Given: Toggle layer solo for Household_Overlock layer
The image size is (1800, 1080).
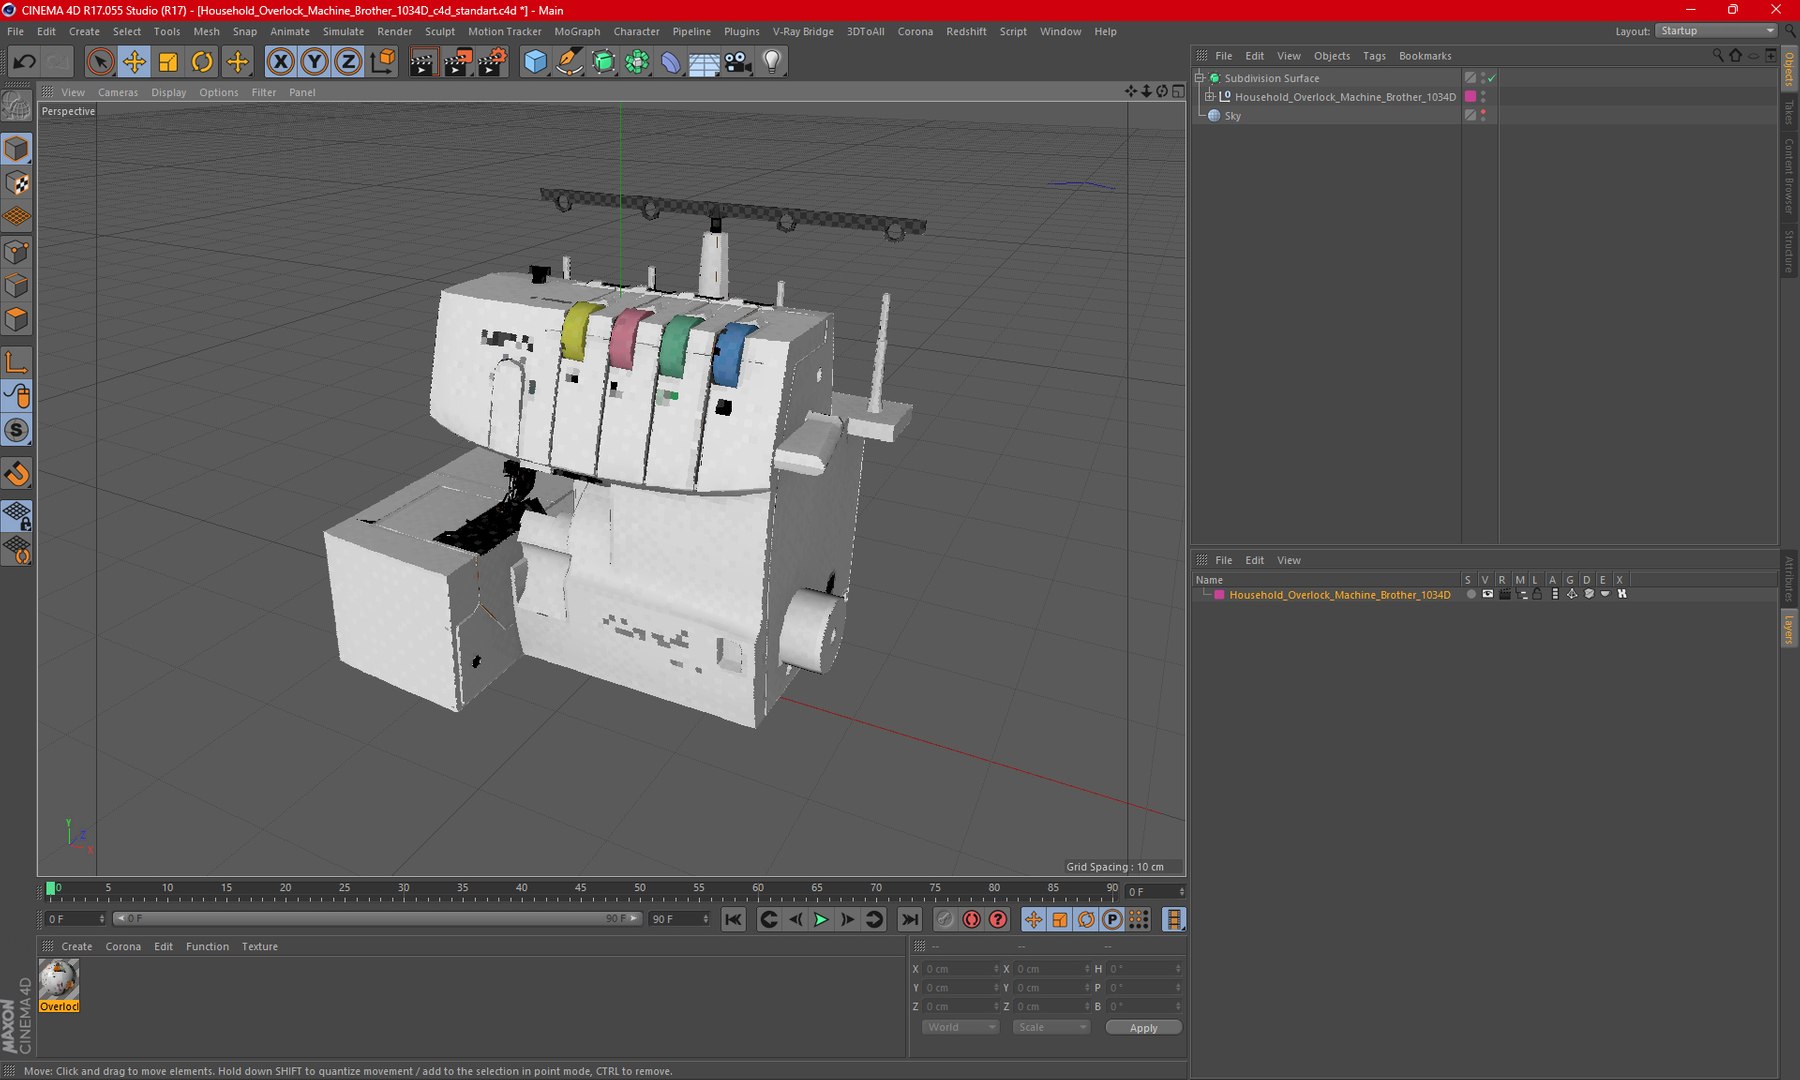Looking at the screenshot, I should pos(1471,595).
